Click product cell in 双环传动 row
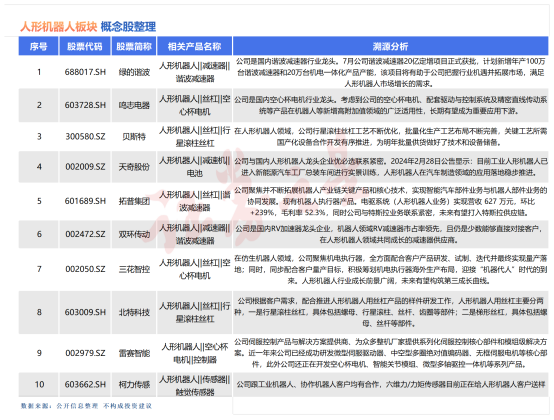Screen dimensions: 554x420 [x=195, y=234]
